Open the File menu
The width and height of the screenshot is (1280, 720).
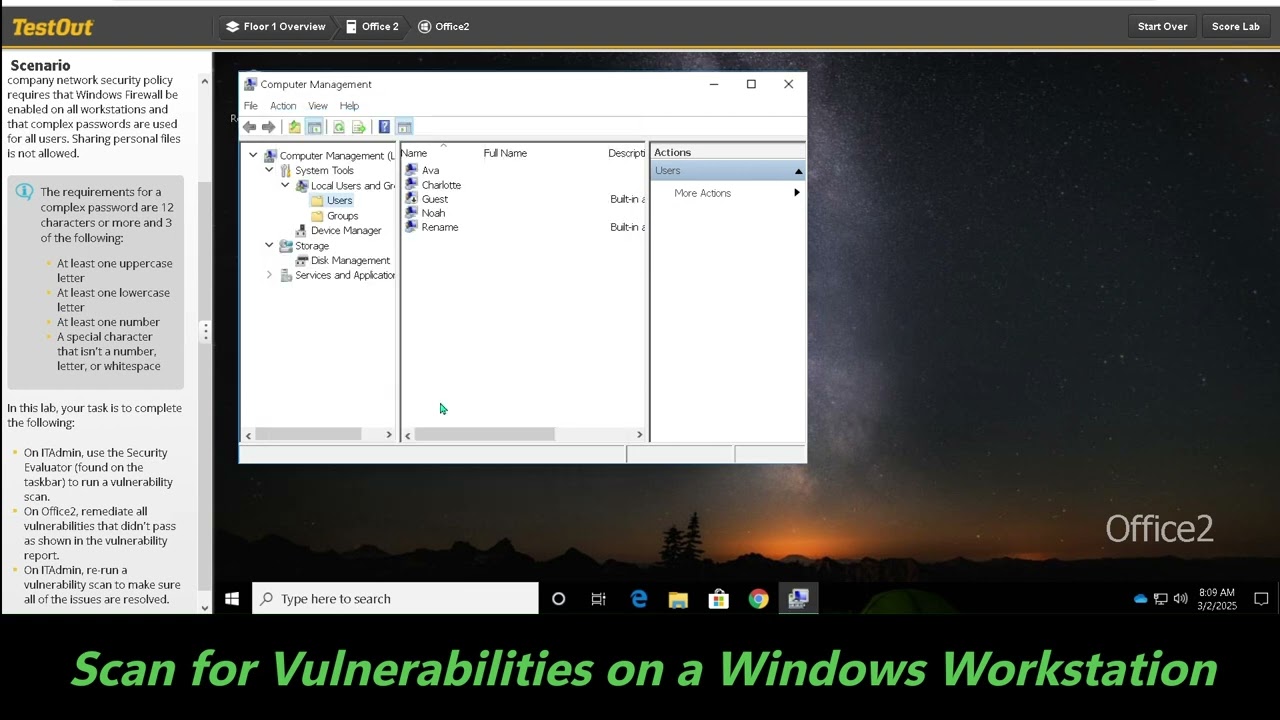(251, 106)
